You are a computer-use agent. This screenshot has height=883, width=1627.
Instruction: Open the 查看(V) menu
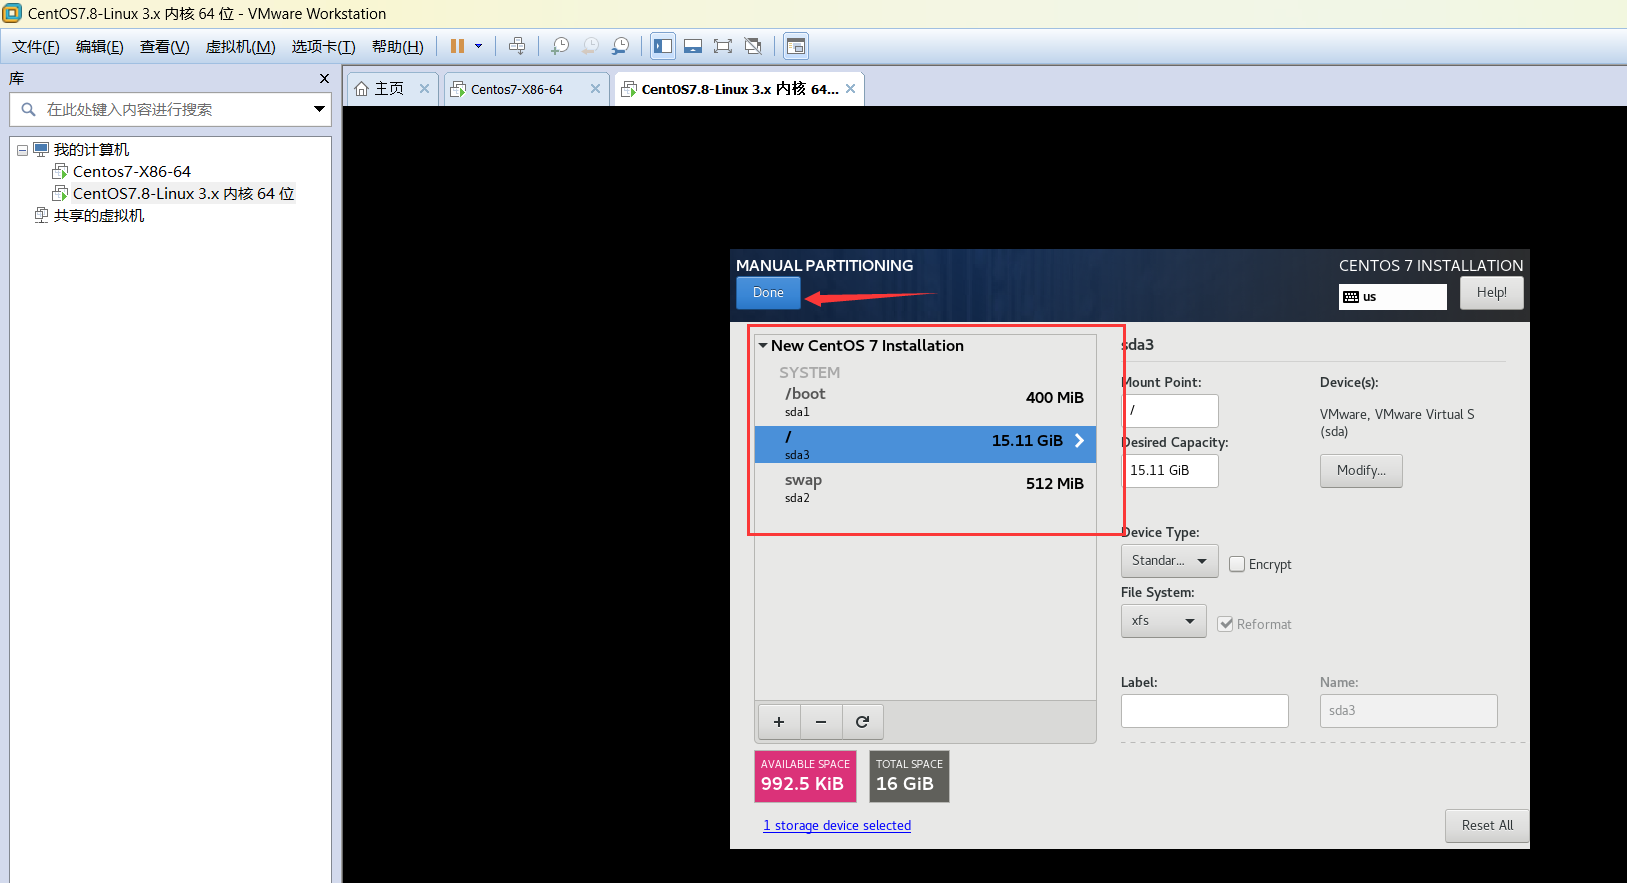(x=165, y=47)
